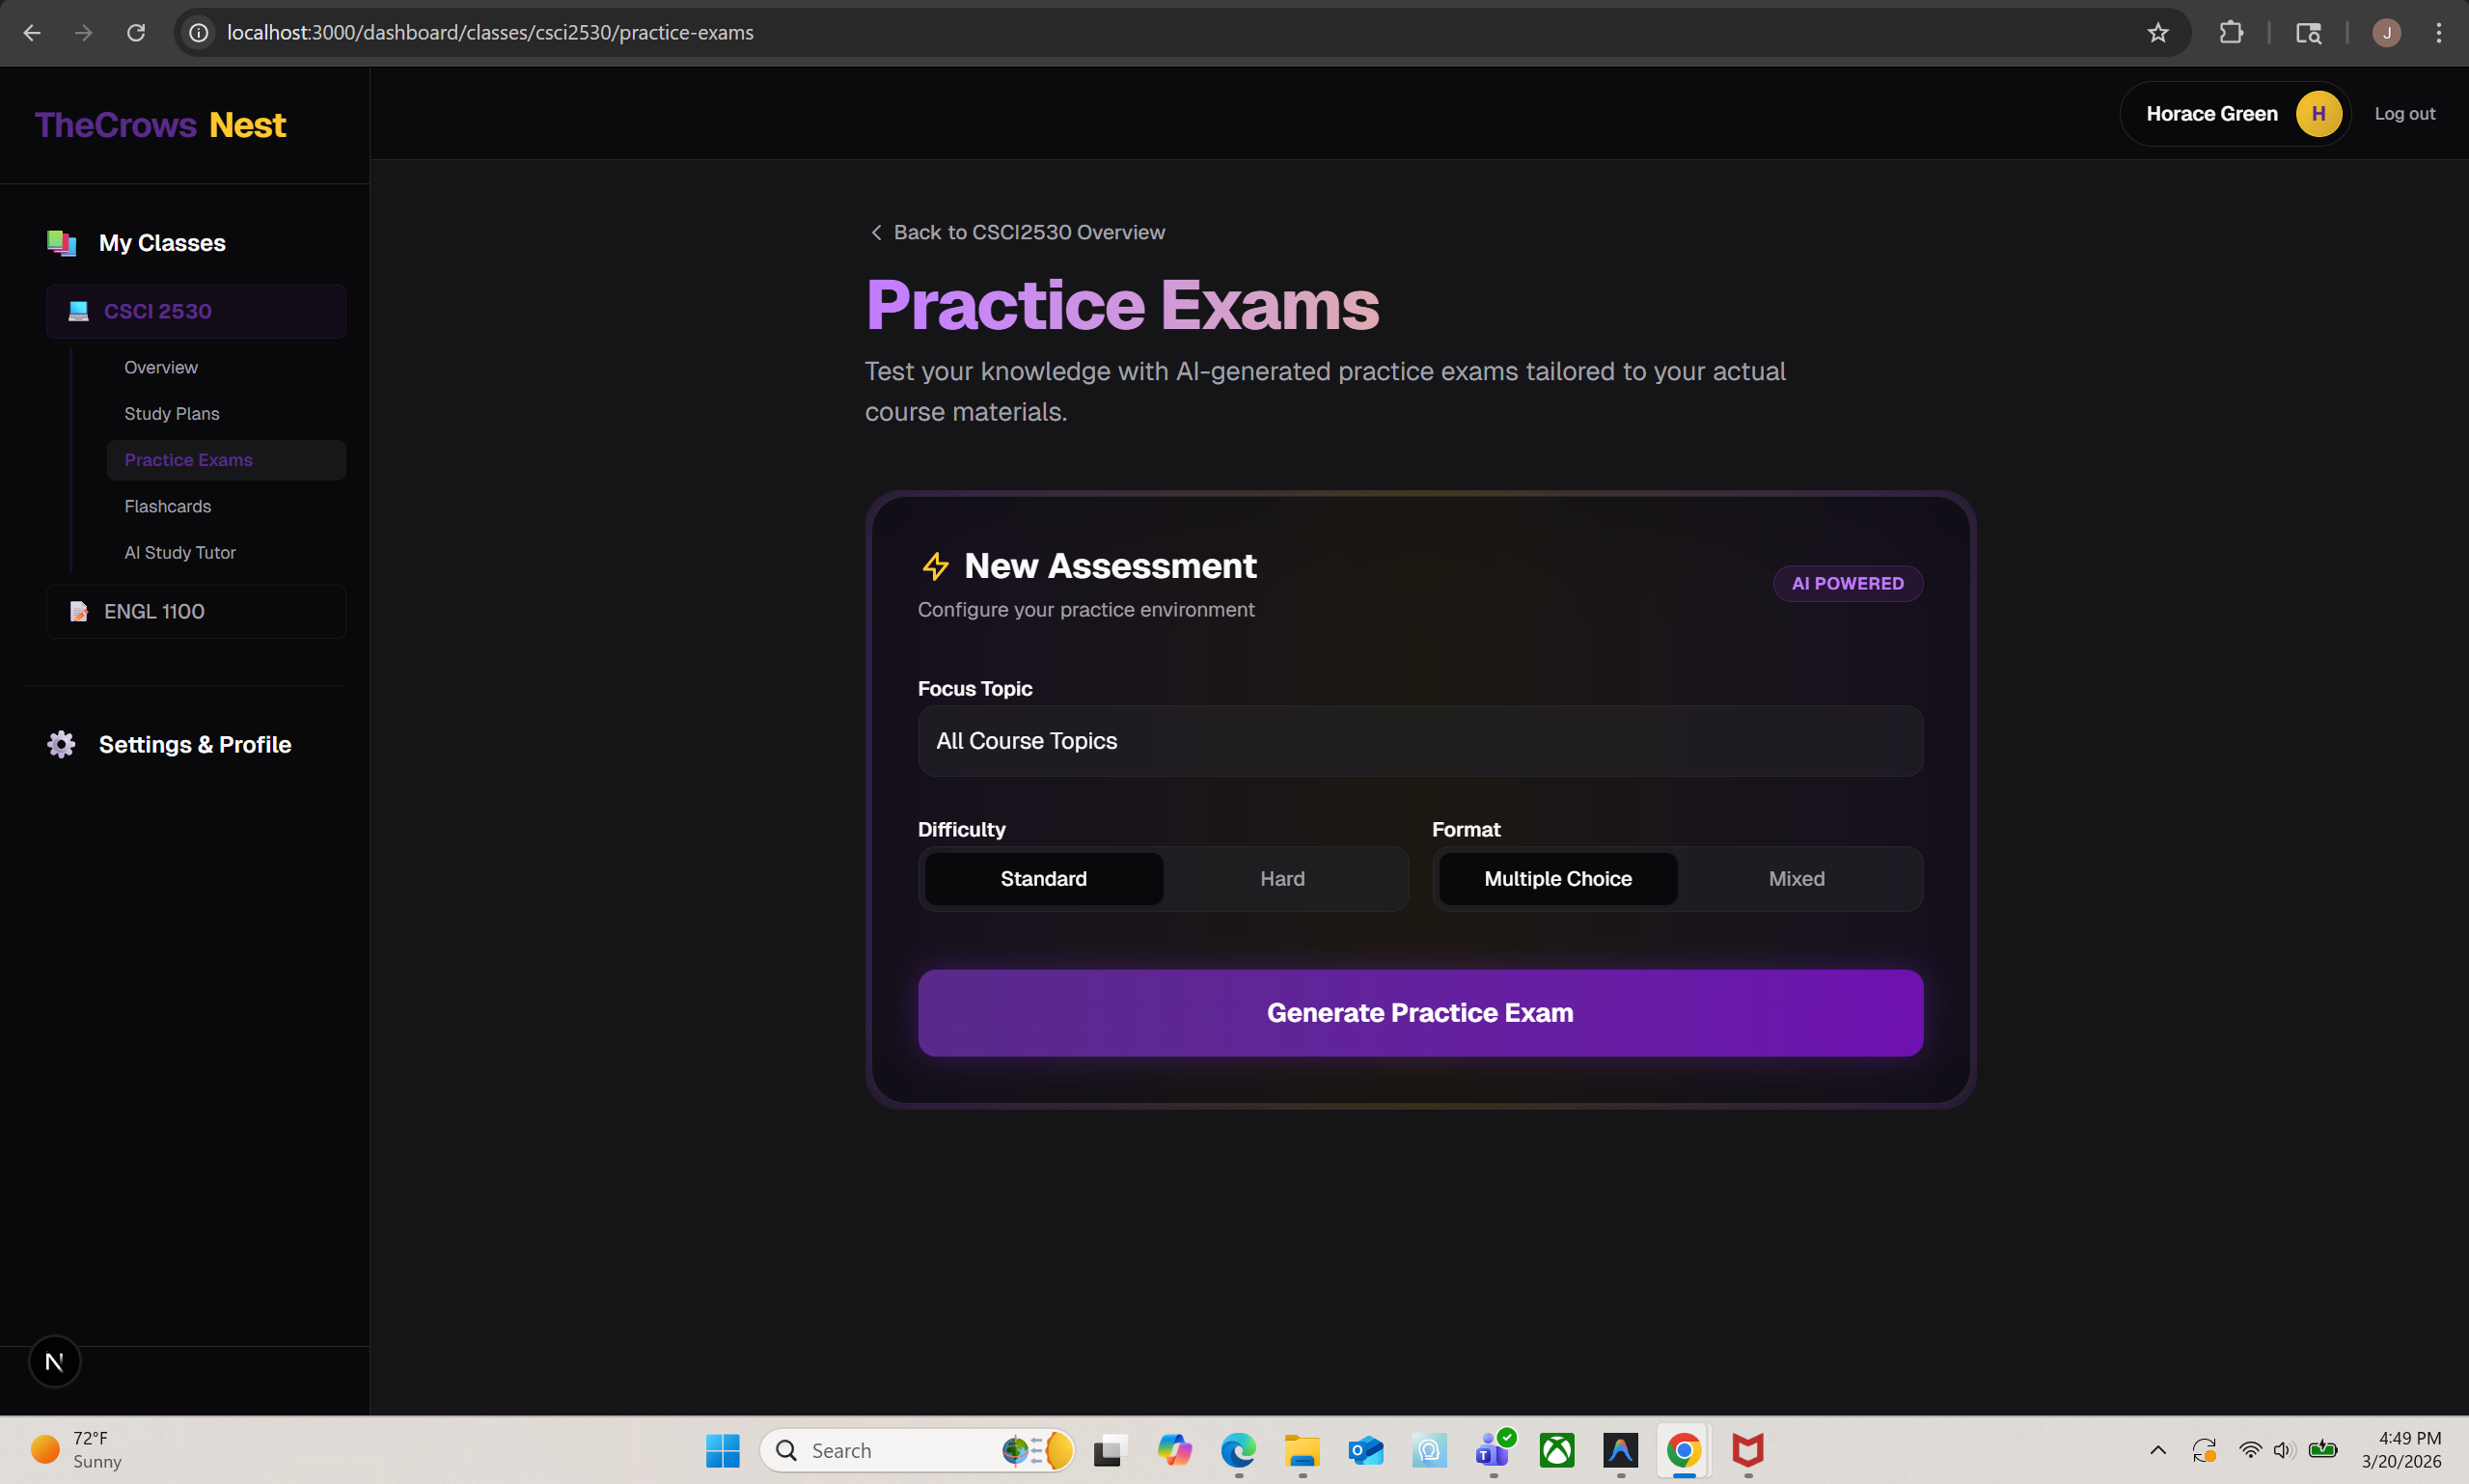This screenshot has width=2469, height=1484.
Task: Click the lightning bolt icon beside New Assessment
Action: point(935,566)
